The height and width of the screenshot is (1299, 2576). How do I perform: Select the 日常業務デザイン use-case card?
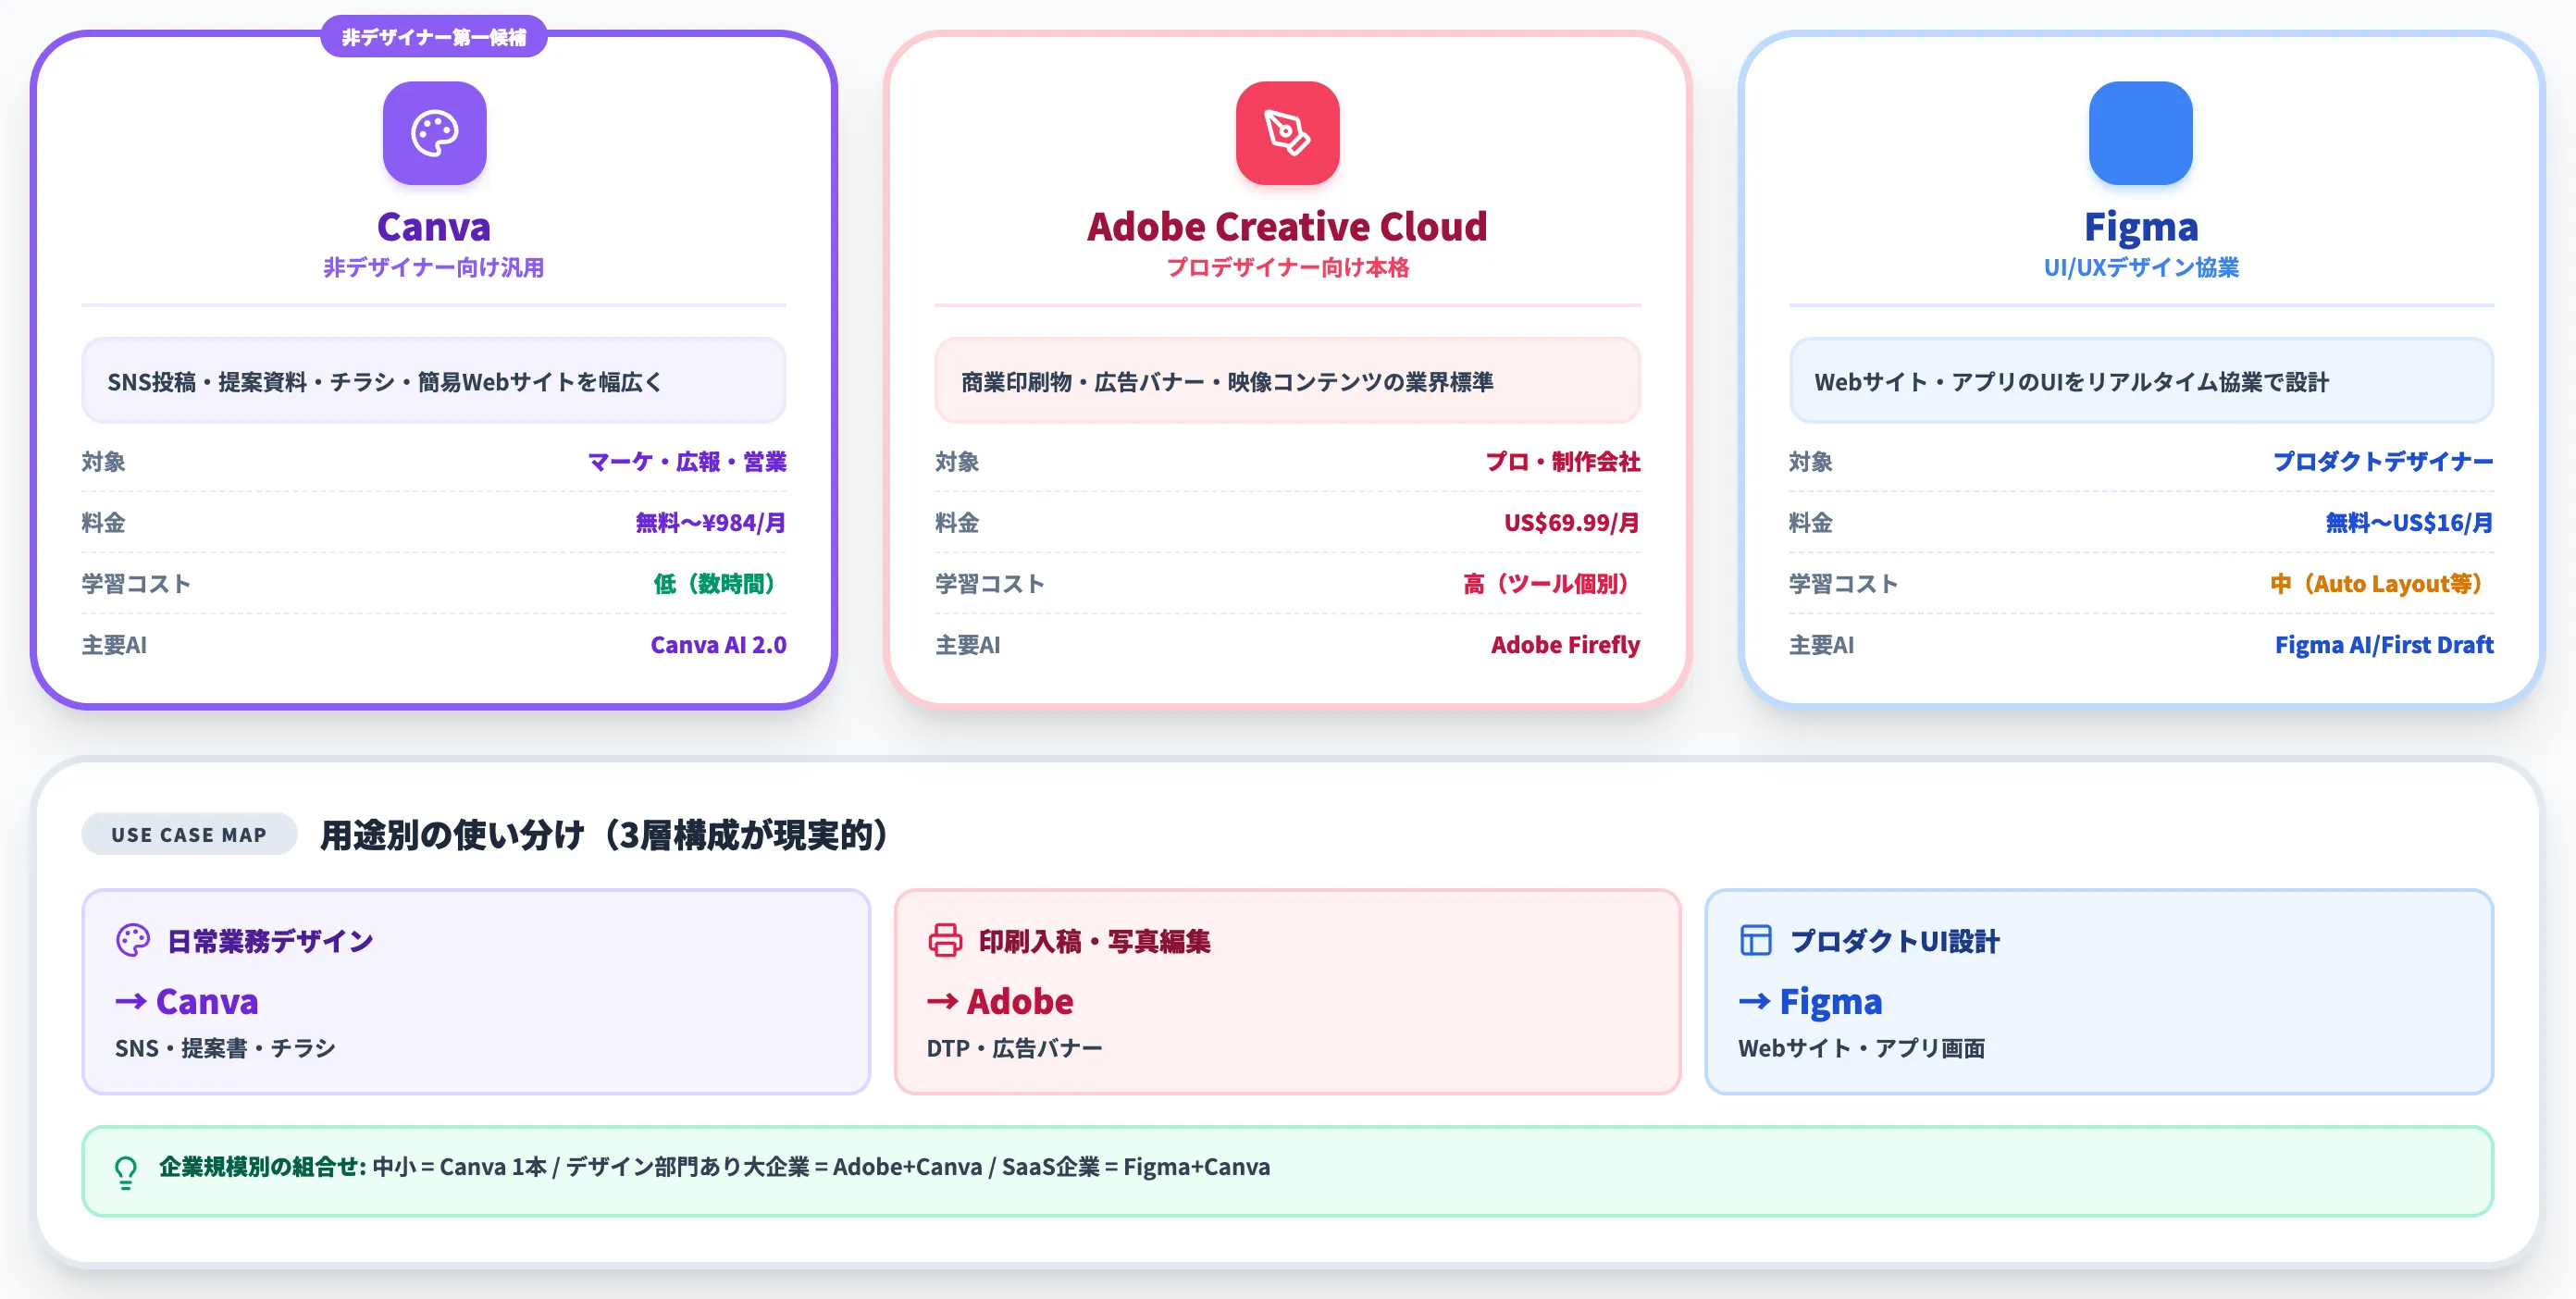(476, 991)
